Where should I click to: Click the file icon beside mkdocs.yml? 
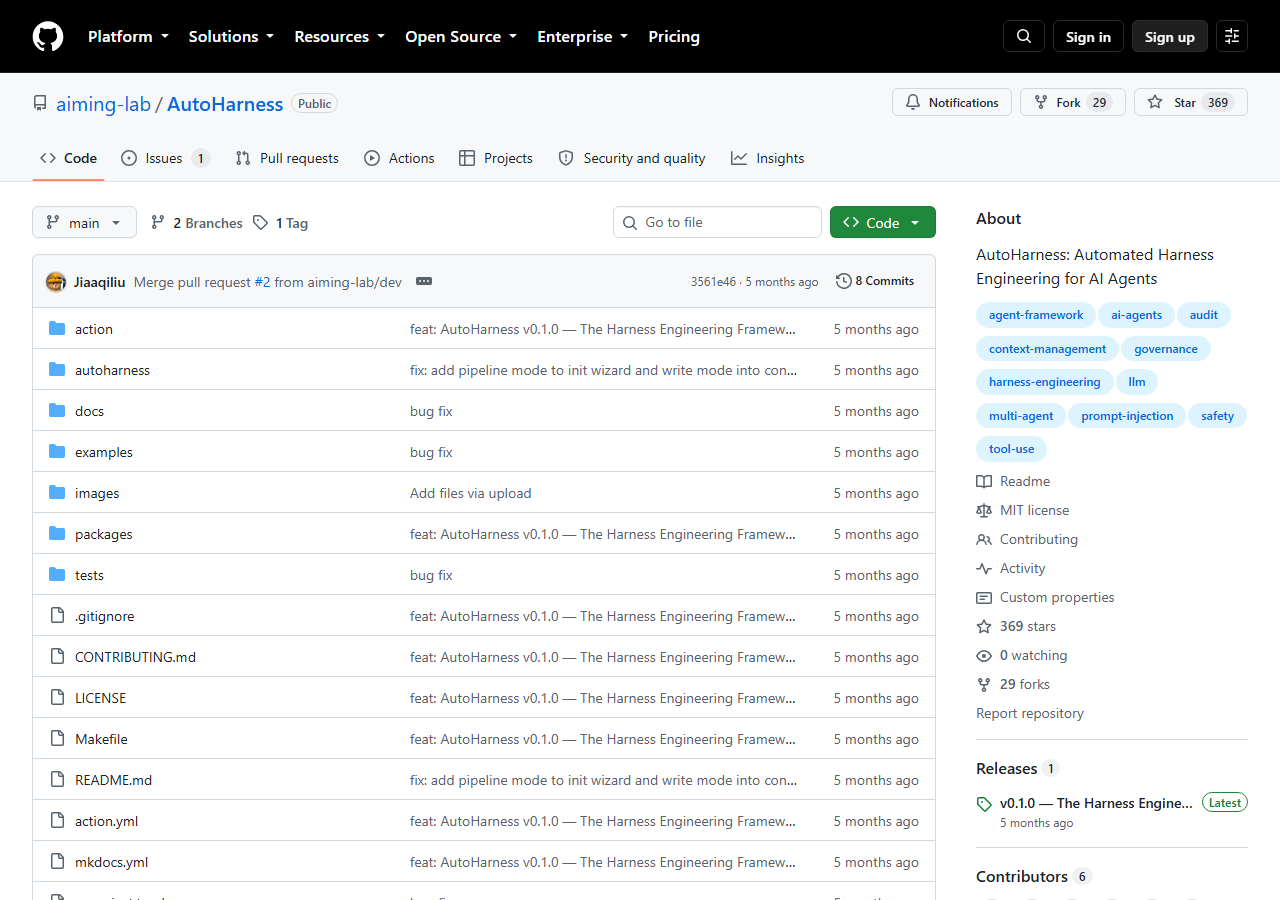coord(57,862)
